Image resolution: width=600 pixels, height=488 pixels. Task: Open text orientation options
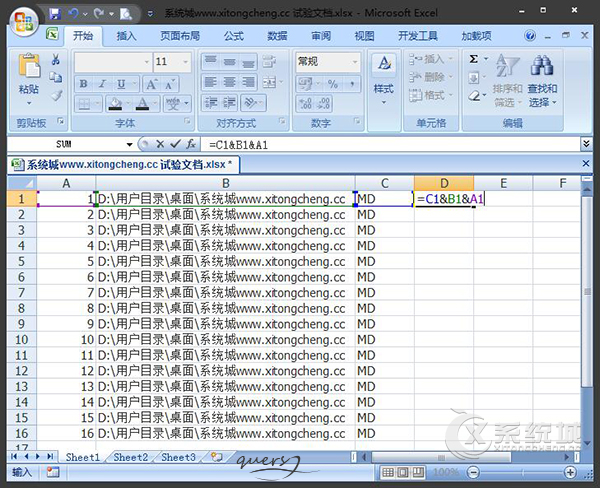pos(251,103)
